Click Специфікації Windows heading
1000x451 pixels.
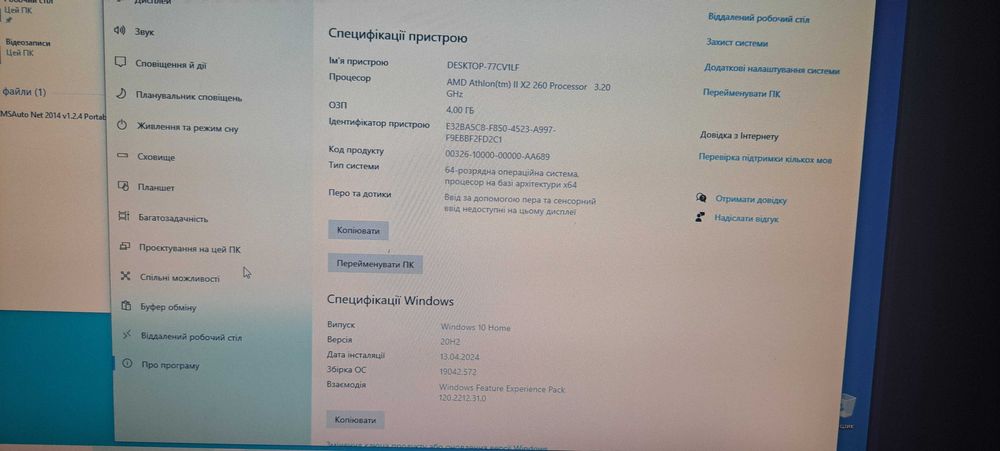[390, 300]
